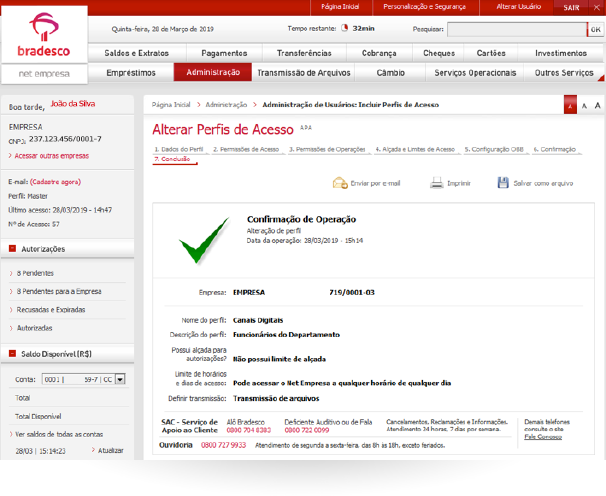Screen dimensions: 606x496
Task: Click the SAIR close X icon
Action: [x=599, y=7]
